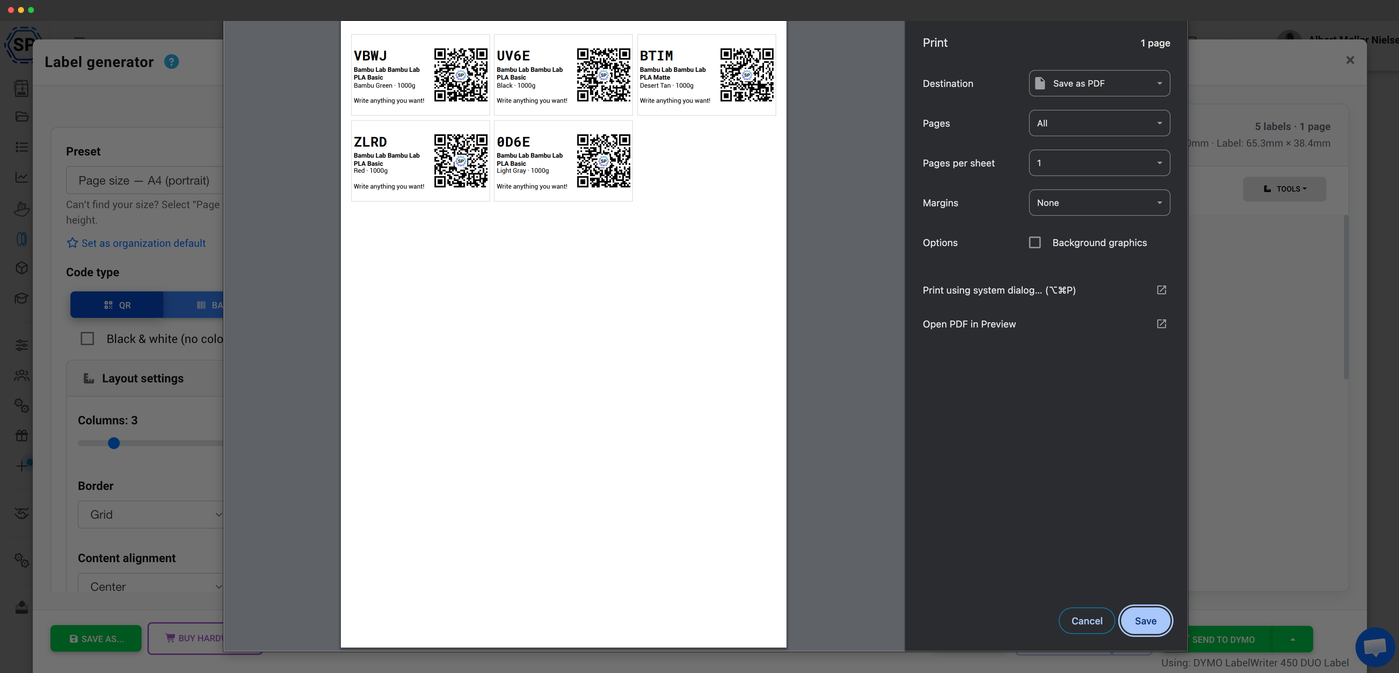Open the Pages per sheet dropdown

click(1099, 163)
